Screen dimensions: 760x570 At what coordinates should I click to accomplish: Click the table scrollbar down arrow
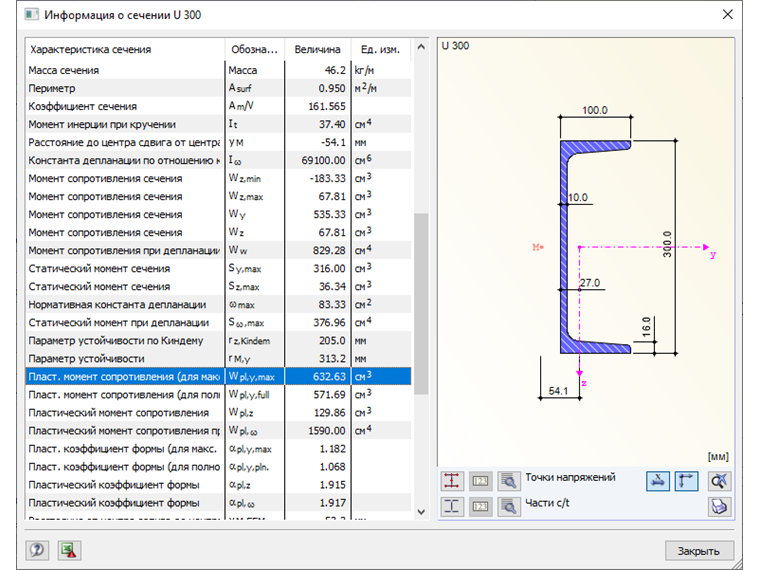point(421,512)
